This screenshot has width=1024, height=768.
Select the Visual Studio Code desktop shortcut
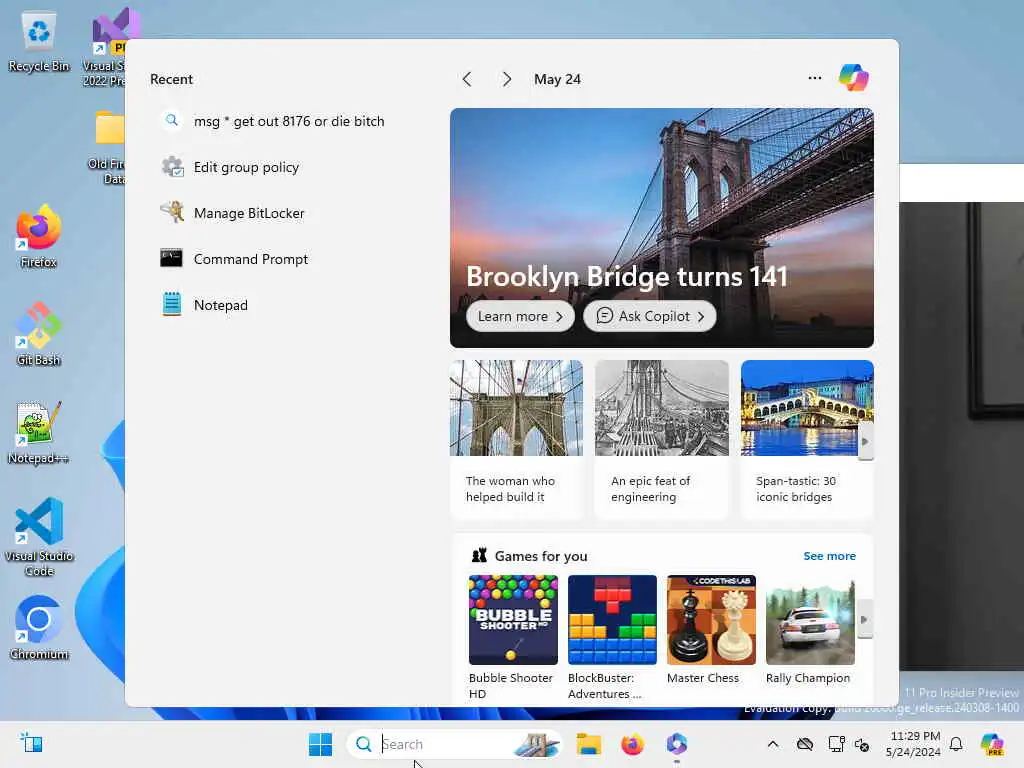tap(39, 537)
